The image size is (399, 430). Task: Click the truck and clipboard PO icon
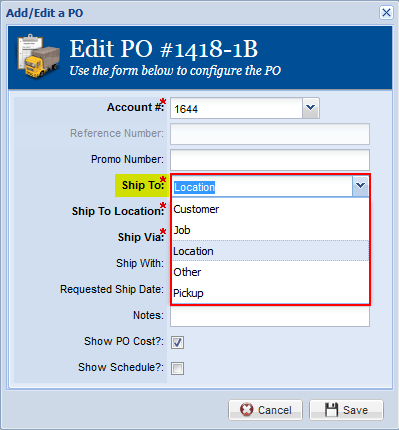38,56
